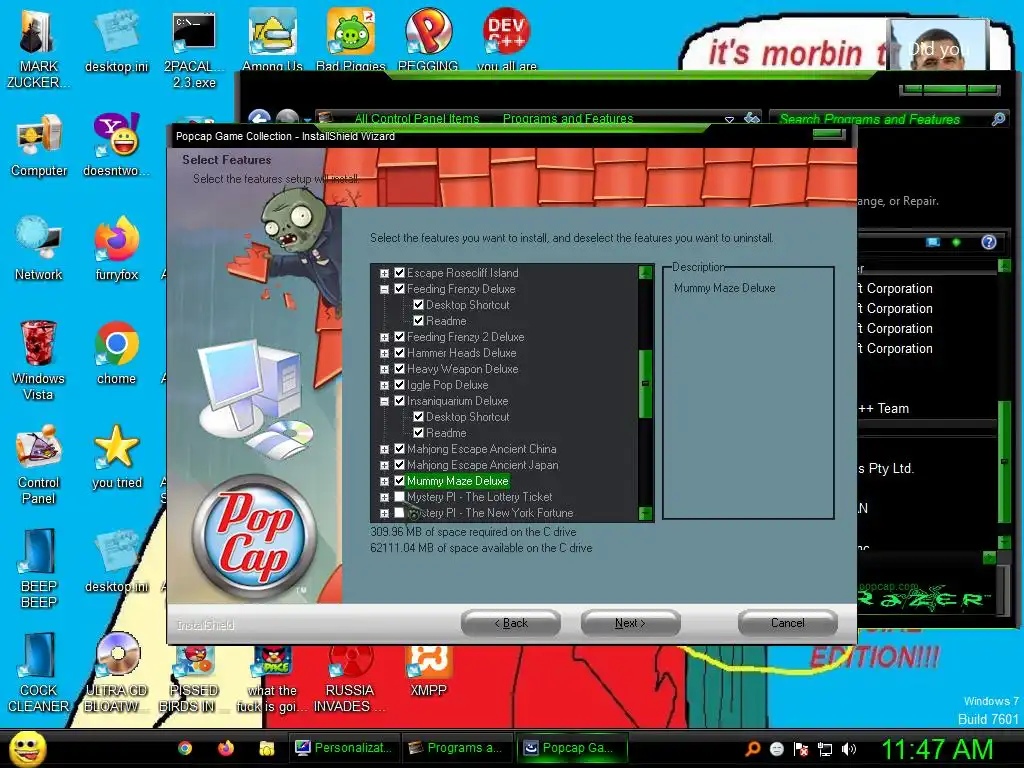Click the magnifier icon in system tray

point(753,749)
